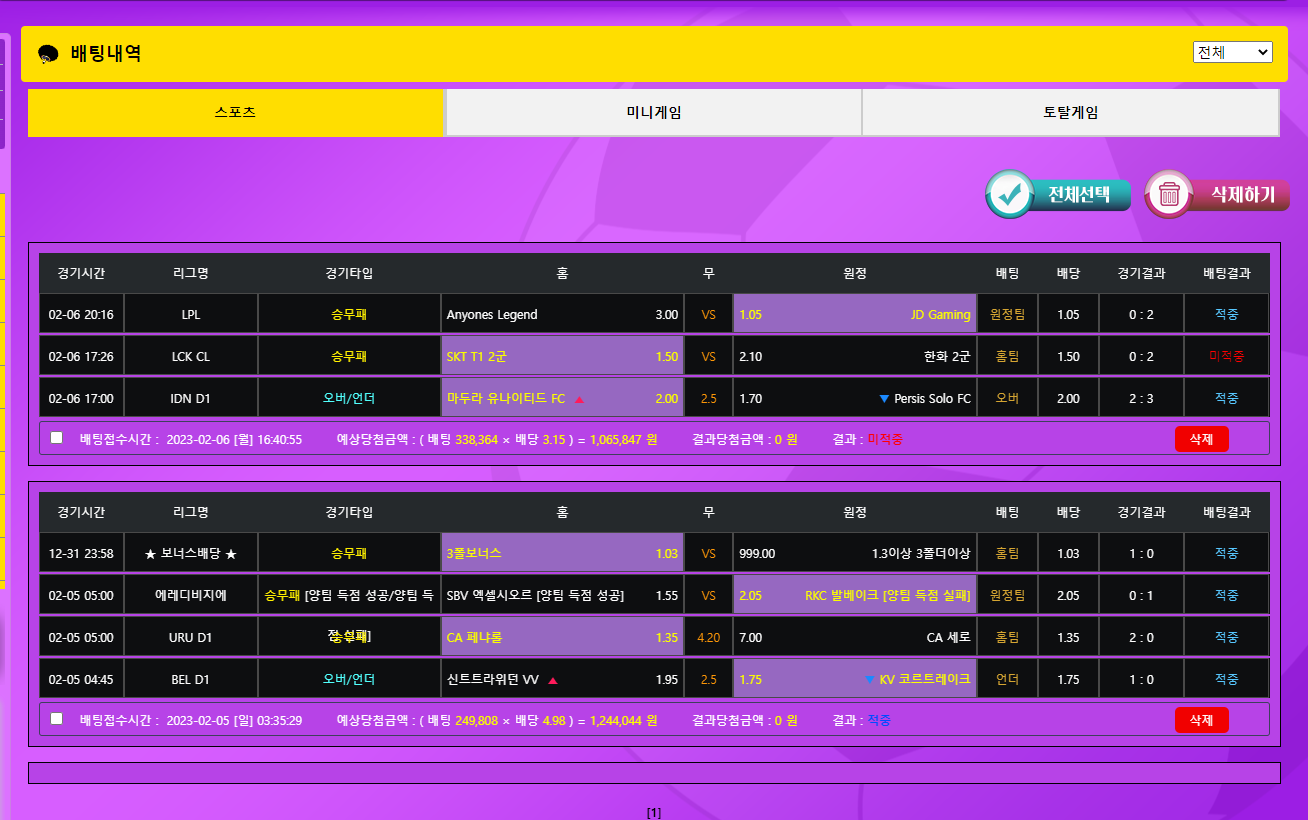The height and width of the screenshot is (820, 1308).
Task: Open the 전체 filter dropdown
Action: (x=1232, y=52)
